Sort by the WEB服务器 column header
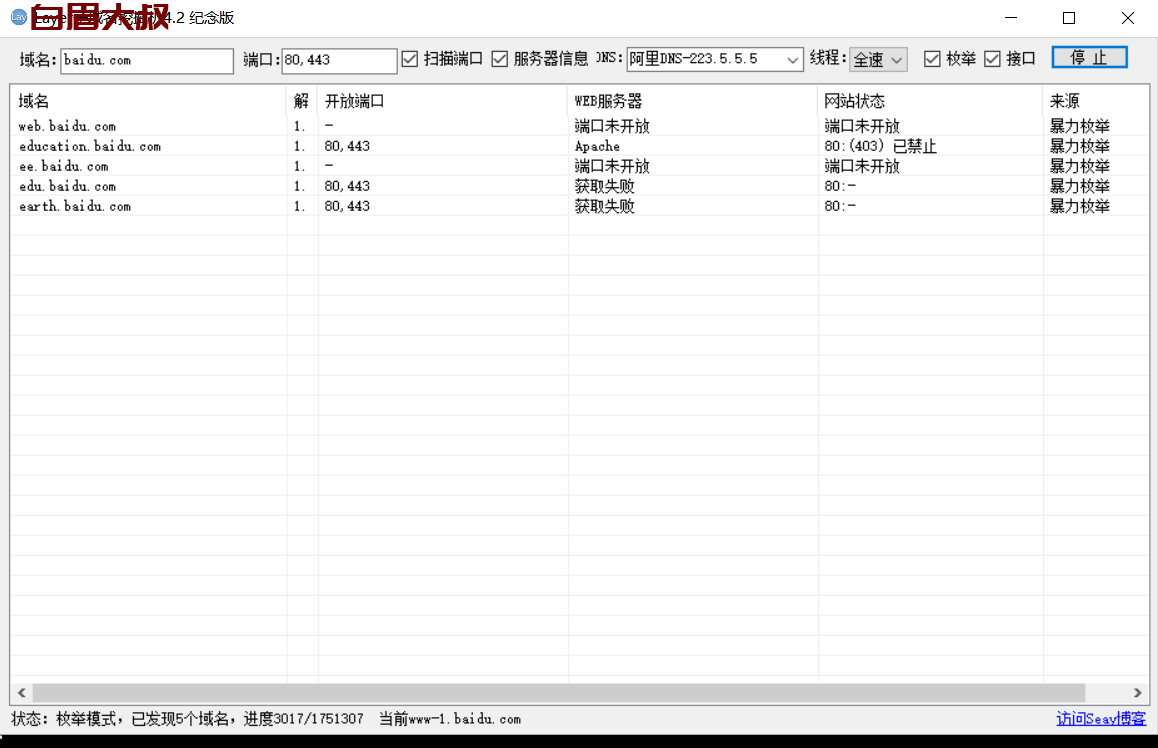This screenshot has height=748, width=1158. (693, 101)
